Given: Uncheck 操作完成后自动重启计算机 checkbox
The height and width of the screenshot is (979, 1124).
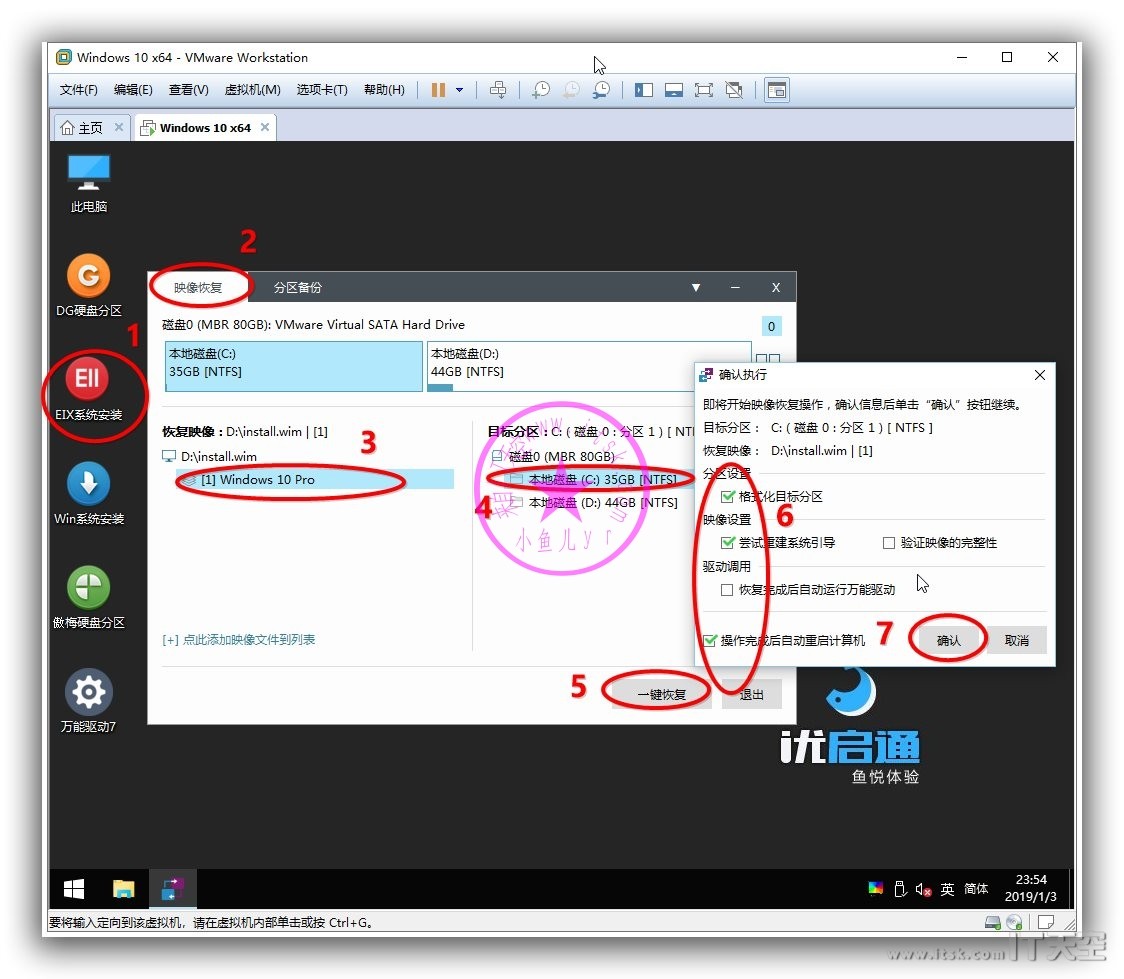Looking at the screenshot, I should (x=710, y=640).
